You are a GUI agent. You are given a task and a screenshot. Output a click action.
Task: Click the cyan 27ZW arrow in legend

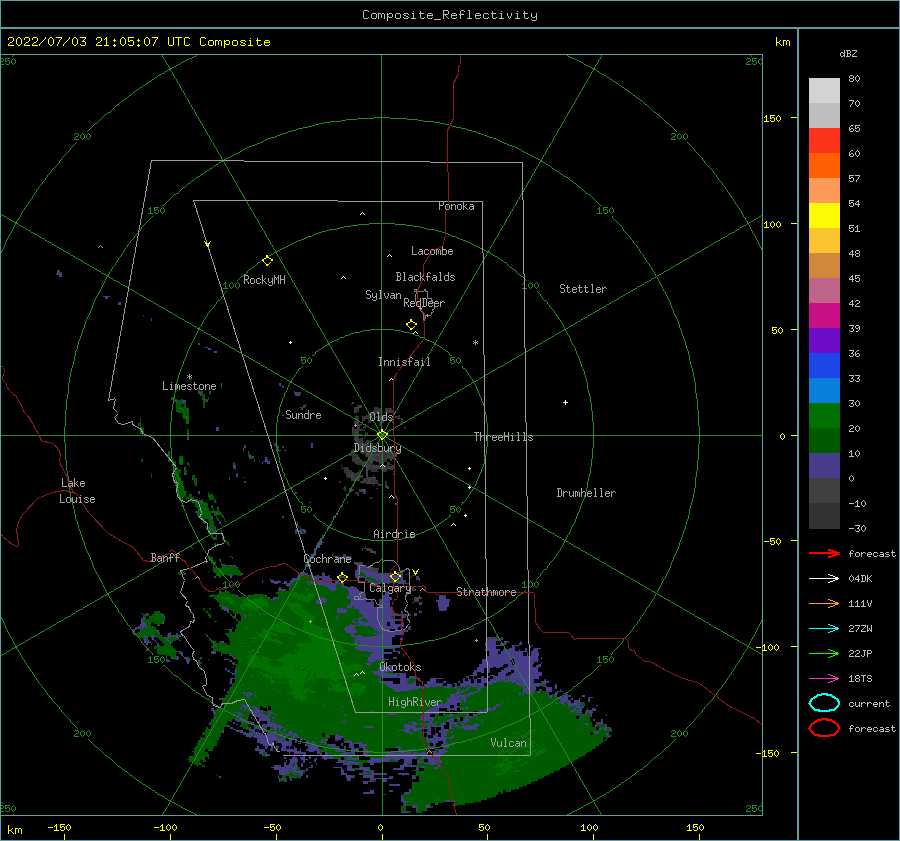click(824, 629)
